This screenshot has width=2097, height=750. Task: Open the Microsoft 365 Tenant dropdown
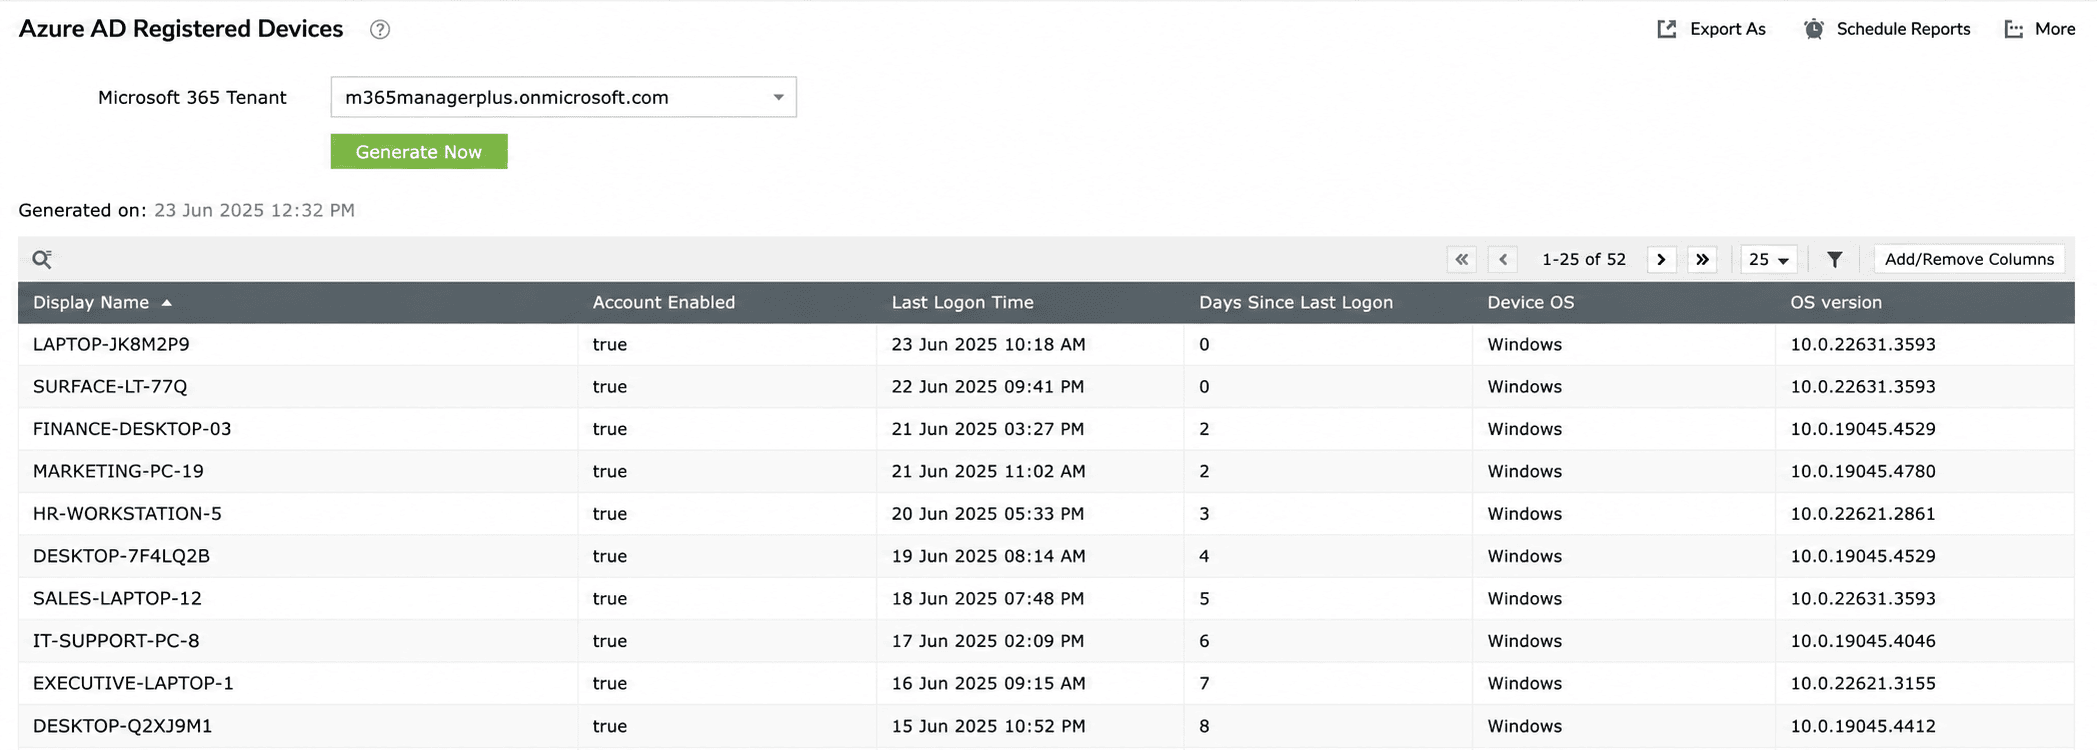563,97
